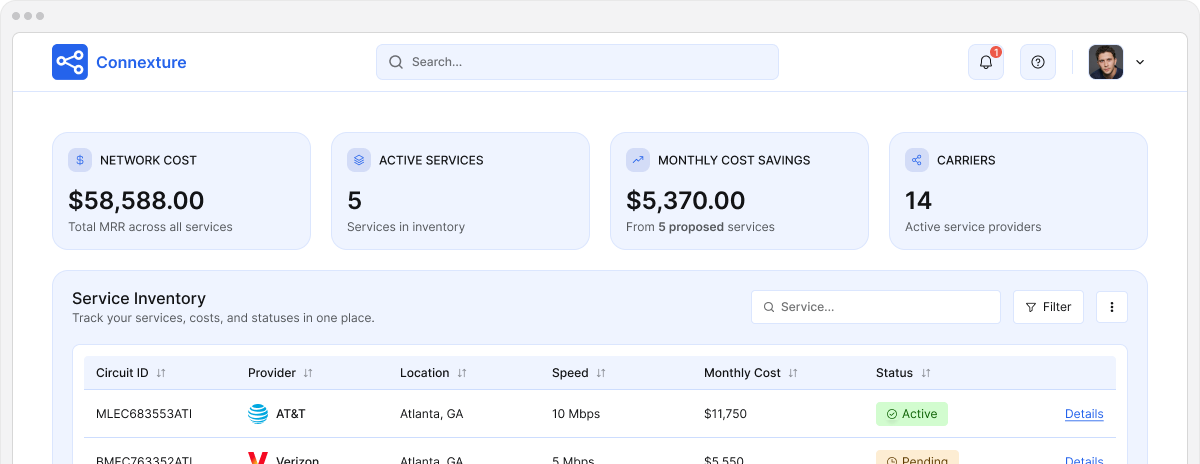Click the user profile avatar
This screenshot has height=464, width=1200.
click(1106, 62)
